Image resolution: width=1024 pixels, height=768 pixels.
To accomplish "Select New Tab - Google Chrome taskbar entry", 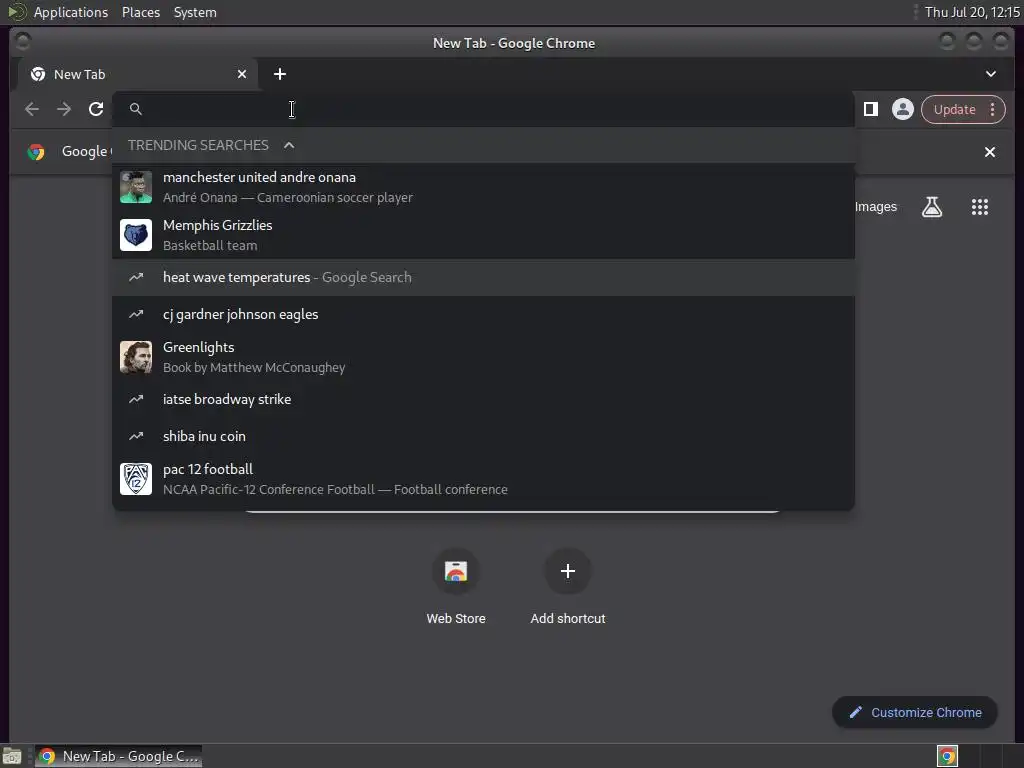I will [118, 756].
